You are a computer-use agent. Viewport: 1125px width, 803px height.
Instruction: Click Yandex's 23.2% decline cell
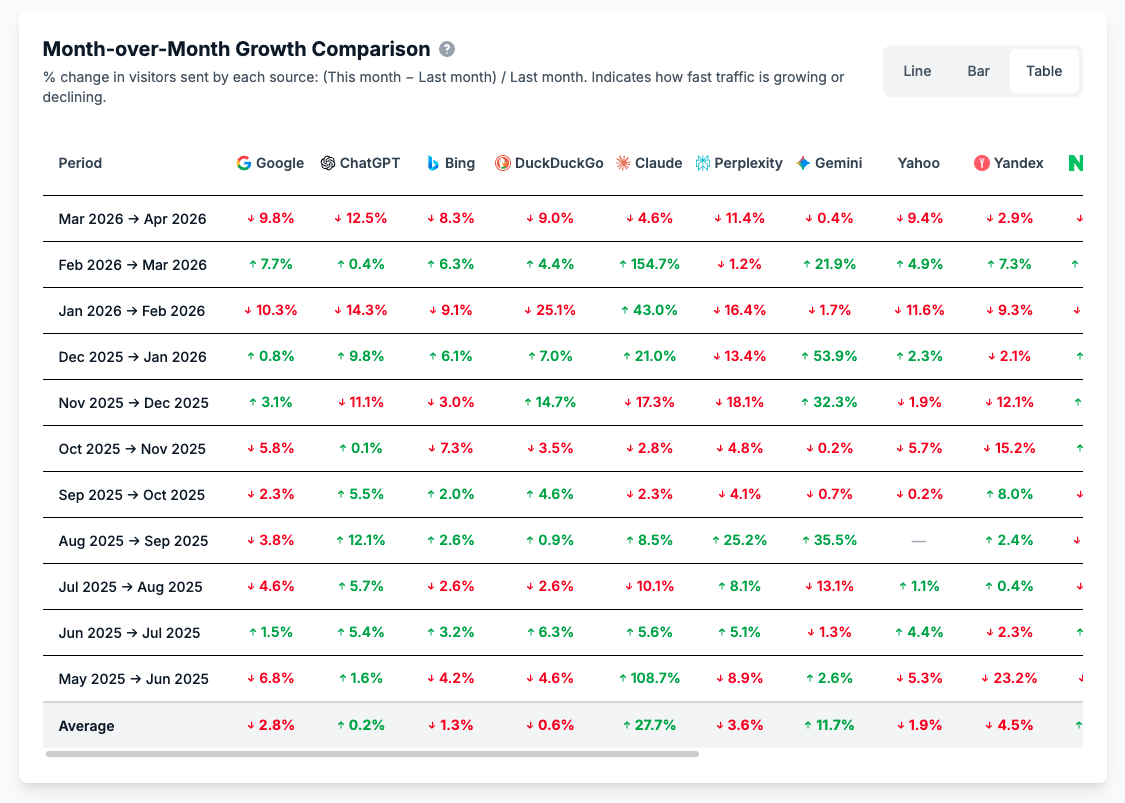coord(1009,677)
